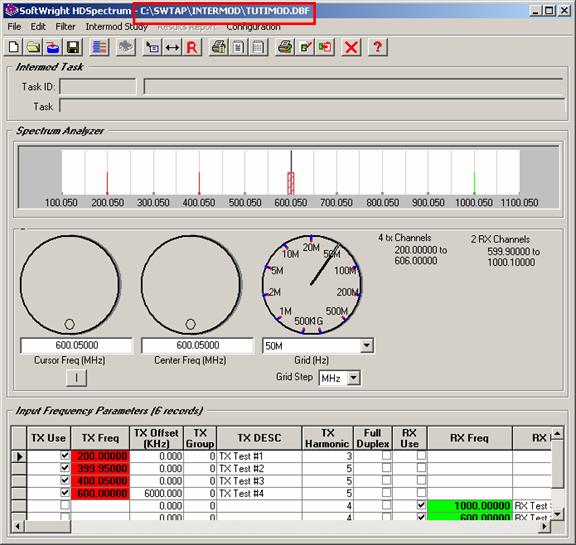Screen dimensions: 576x545
Task: Click the TX Harmonic column header
Action: (328, 438)
